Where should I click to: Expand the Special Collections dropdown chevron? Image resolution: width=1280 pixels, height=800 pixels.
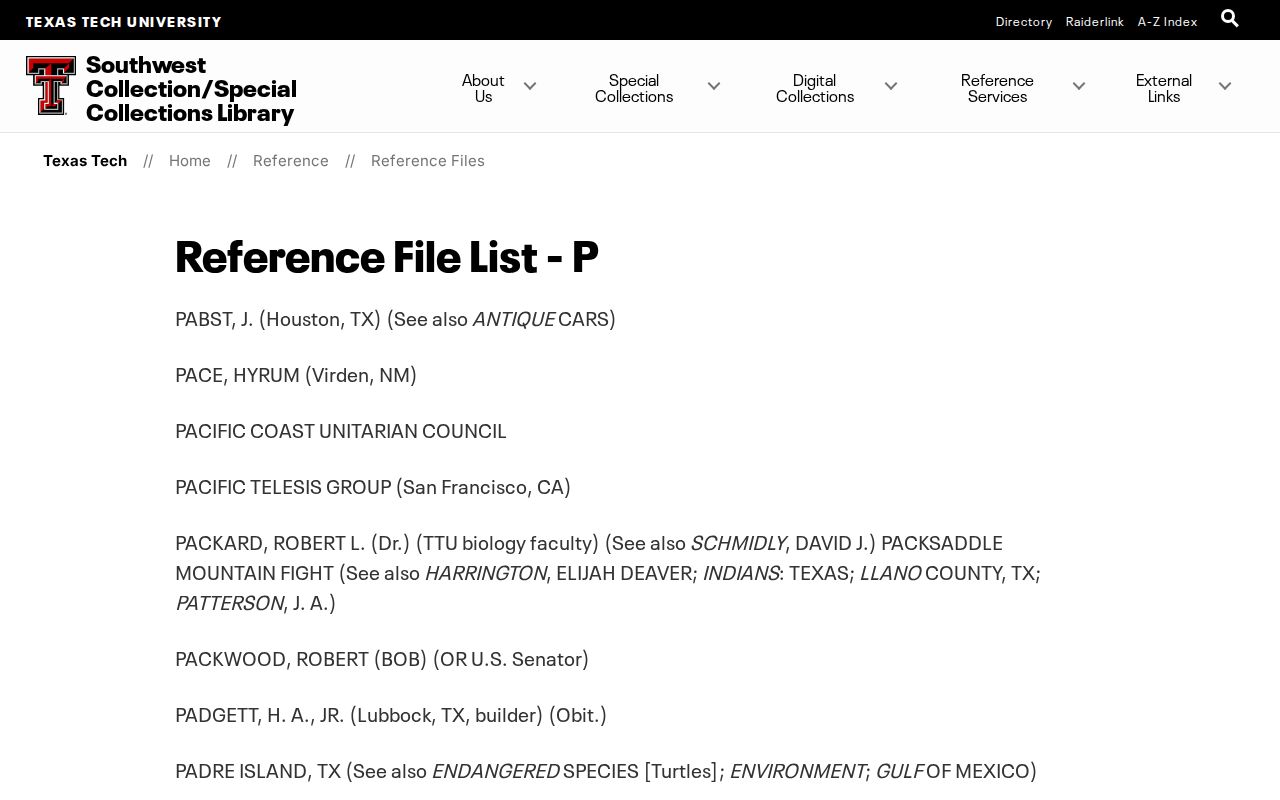click(714, 87)
